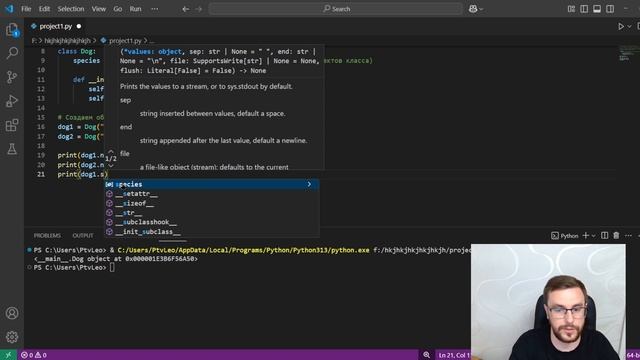The width and height of the screenshot is (640, 360).
Task: Create a new terminal with plus
Action: (586, 236)
